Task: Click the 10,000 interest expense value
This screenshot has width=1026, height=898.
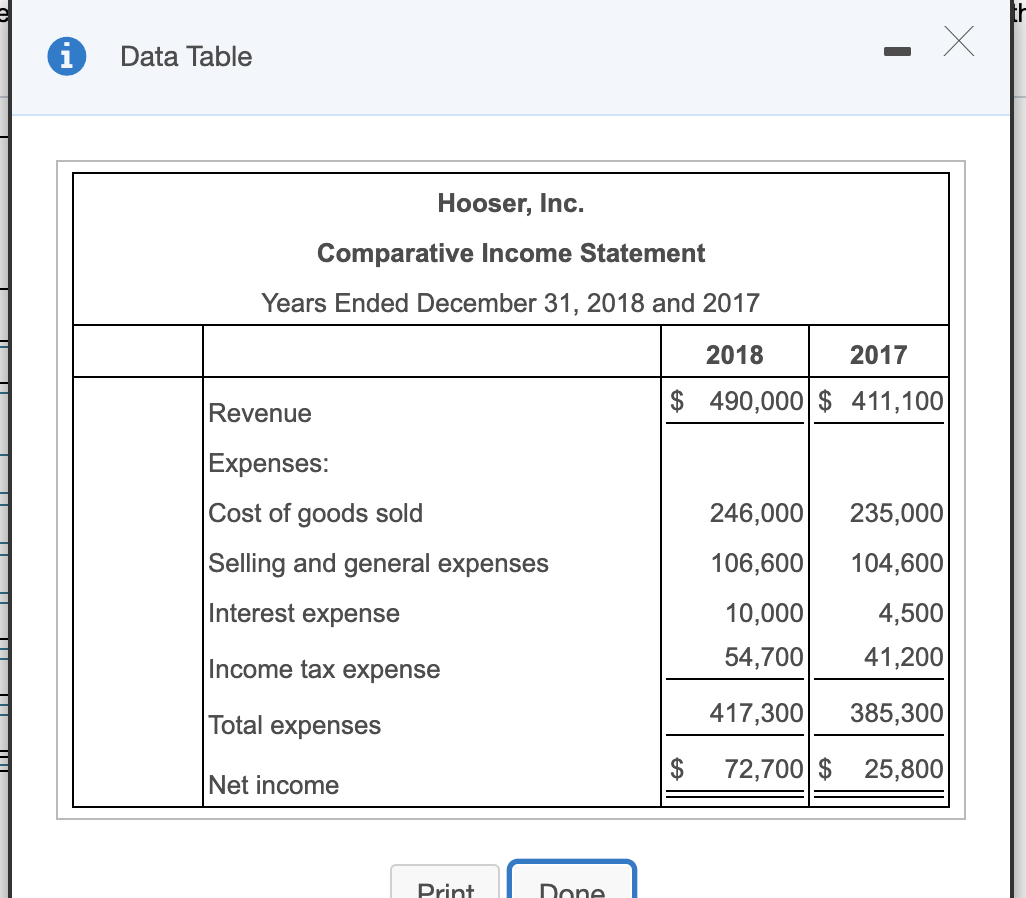Action: point(764,613)
